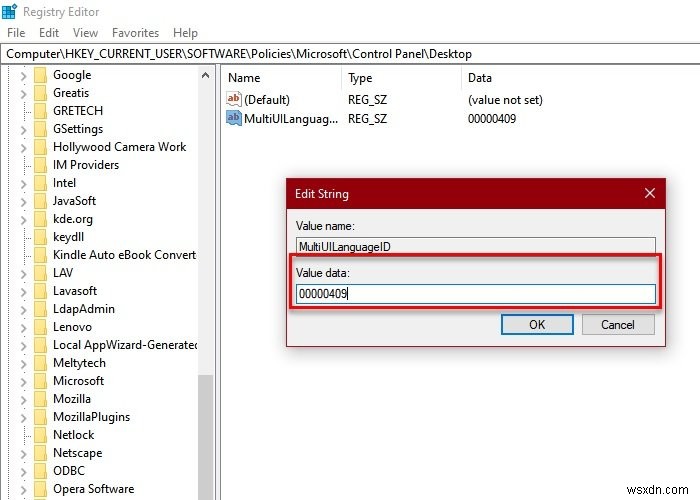Click the Opera Software folder icon
Image resolution: width=700 pixels, height=500 pixels.
click(40, 489)
